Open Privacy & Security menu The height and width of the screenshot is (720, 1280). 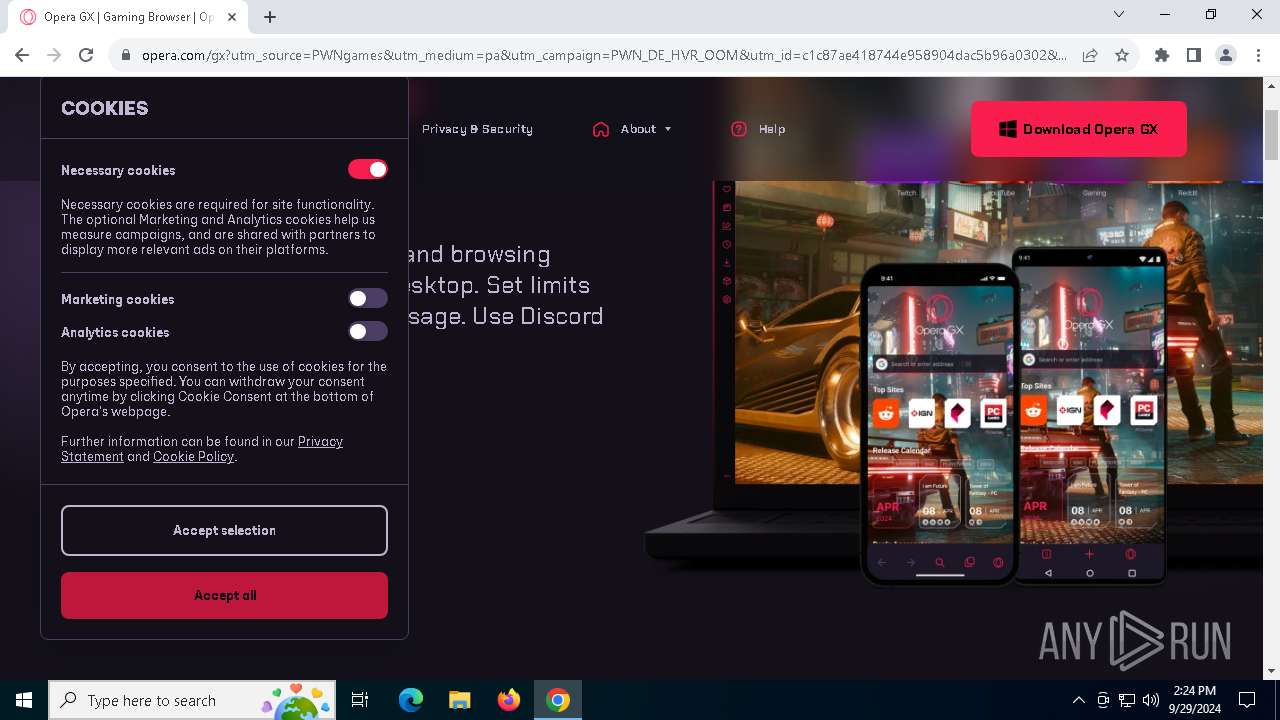coord(477,129)
